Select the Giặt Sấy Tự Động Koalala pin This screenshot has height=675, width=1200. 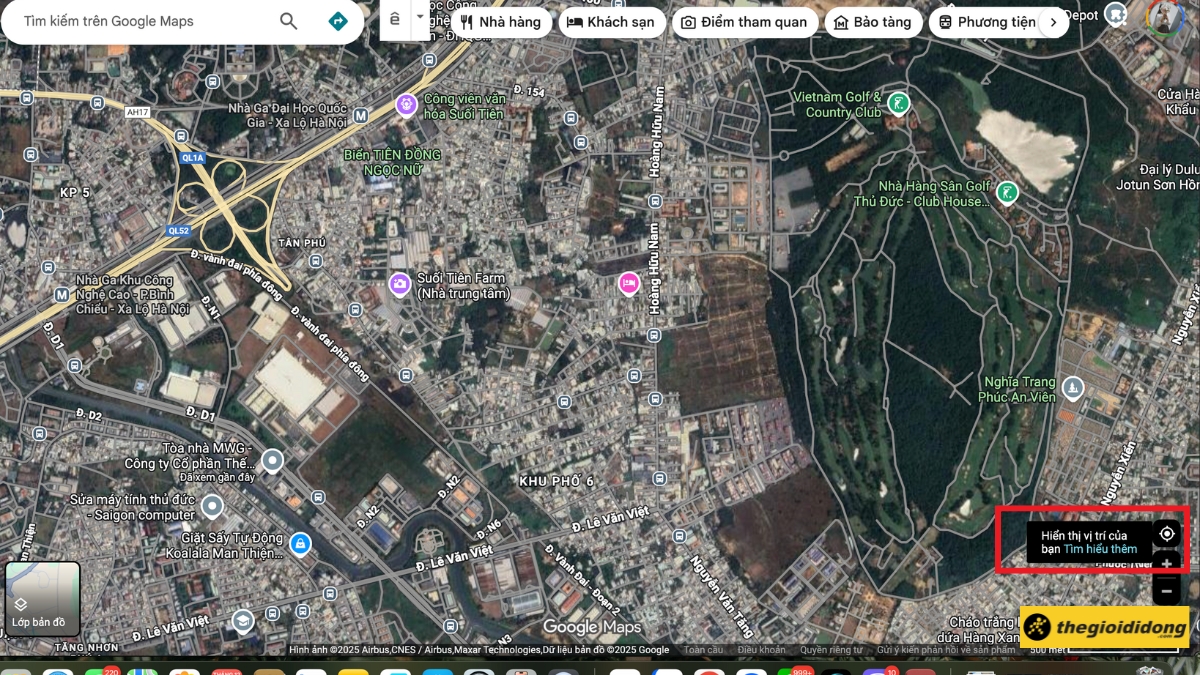299,544
